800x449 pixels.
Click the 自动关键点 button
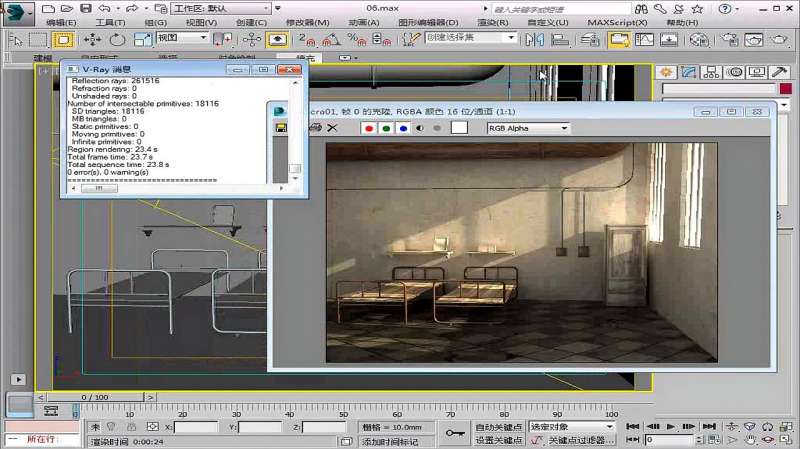click(498, 427)
